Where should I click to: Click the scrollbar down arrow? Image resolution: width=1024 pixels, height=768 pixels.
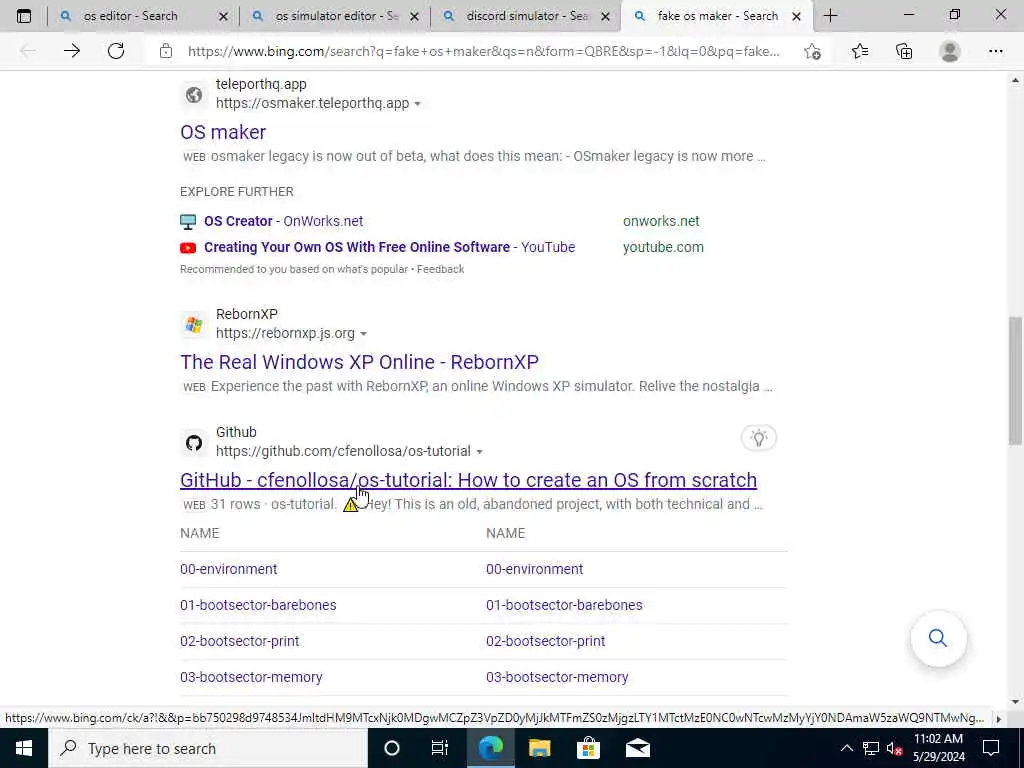pyautogui.click(x=1016, y=702)
